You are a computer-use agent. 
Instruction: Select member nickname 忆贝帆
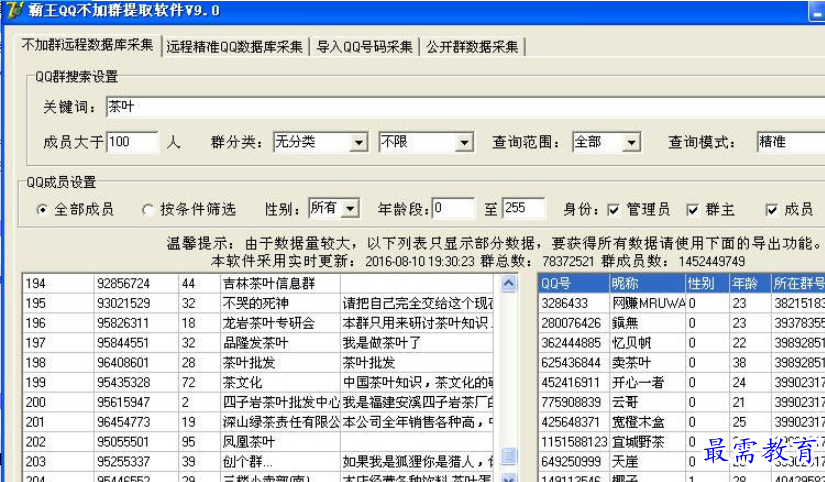[632, 343]
